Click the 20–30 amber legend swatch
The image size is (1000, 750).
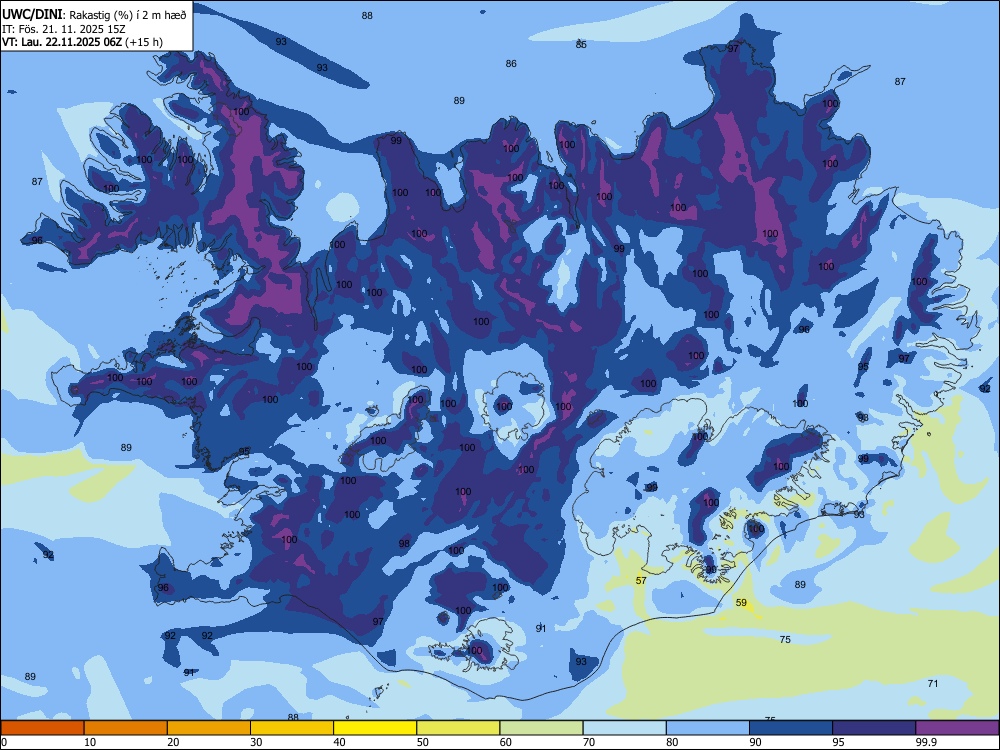click(x=209, y=727)
